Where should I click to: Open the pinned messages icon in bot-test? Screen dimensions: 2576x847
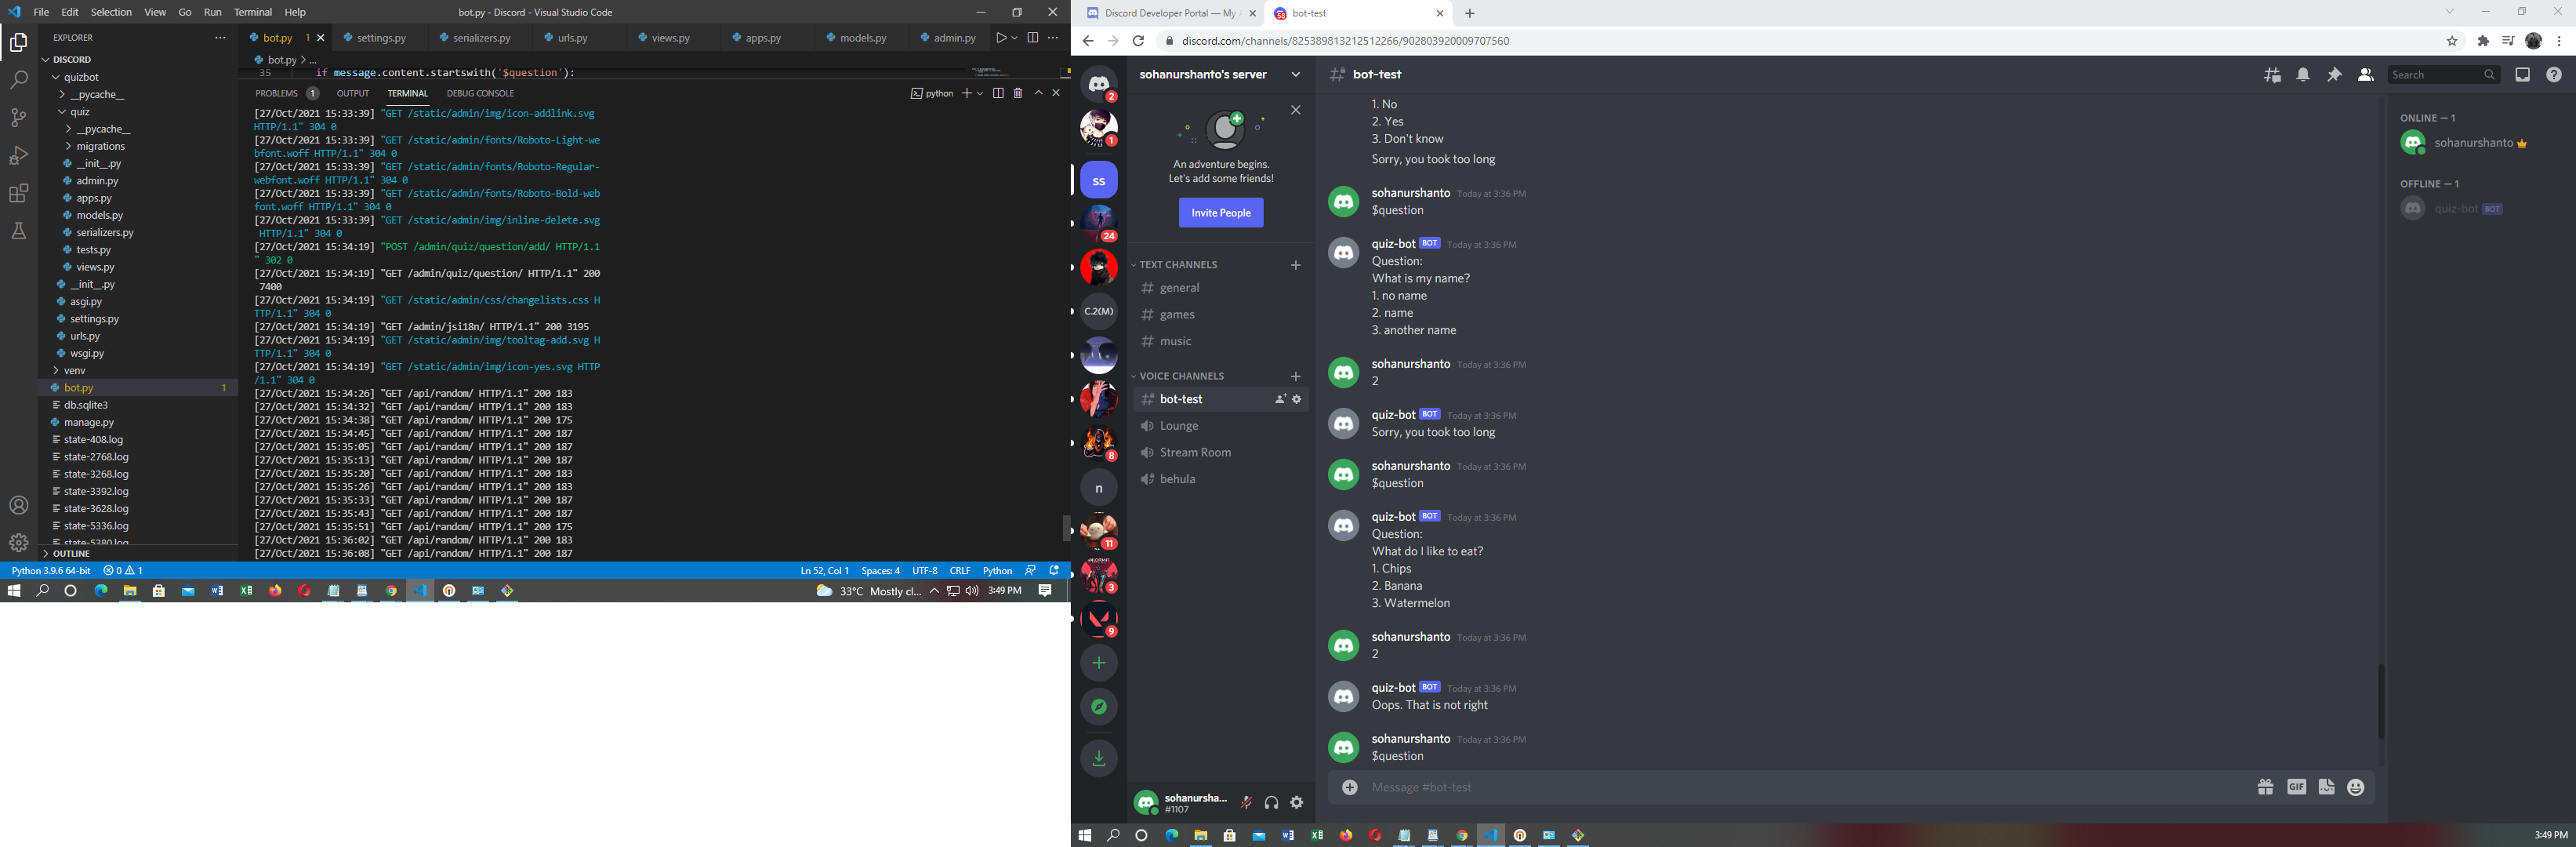pyautogui.click(x=2334, y=74)
